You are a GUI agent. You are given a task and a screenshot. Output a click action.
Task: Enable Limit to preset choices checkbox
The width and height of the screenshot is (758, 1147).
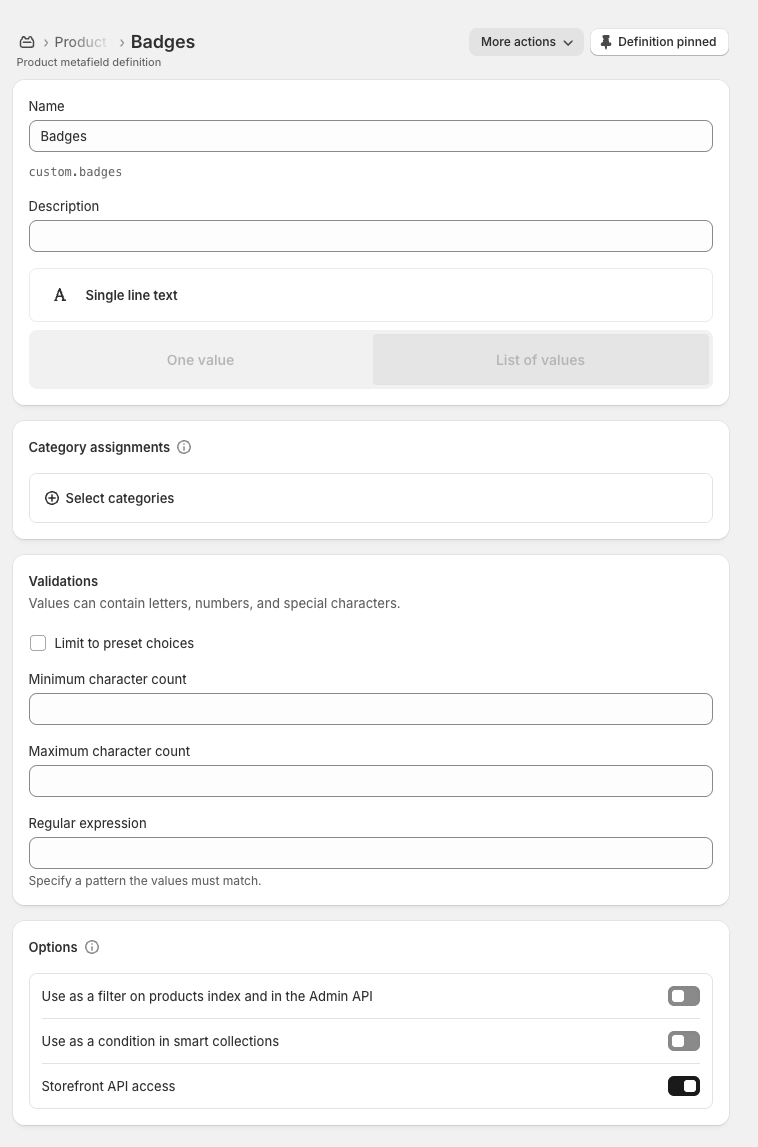pyautogui.click(x=38, y=643)
